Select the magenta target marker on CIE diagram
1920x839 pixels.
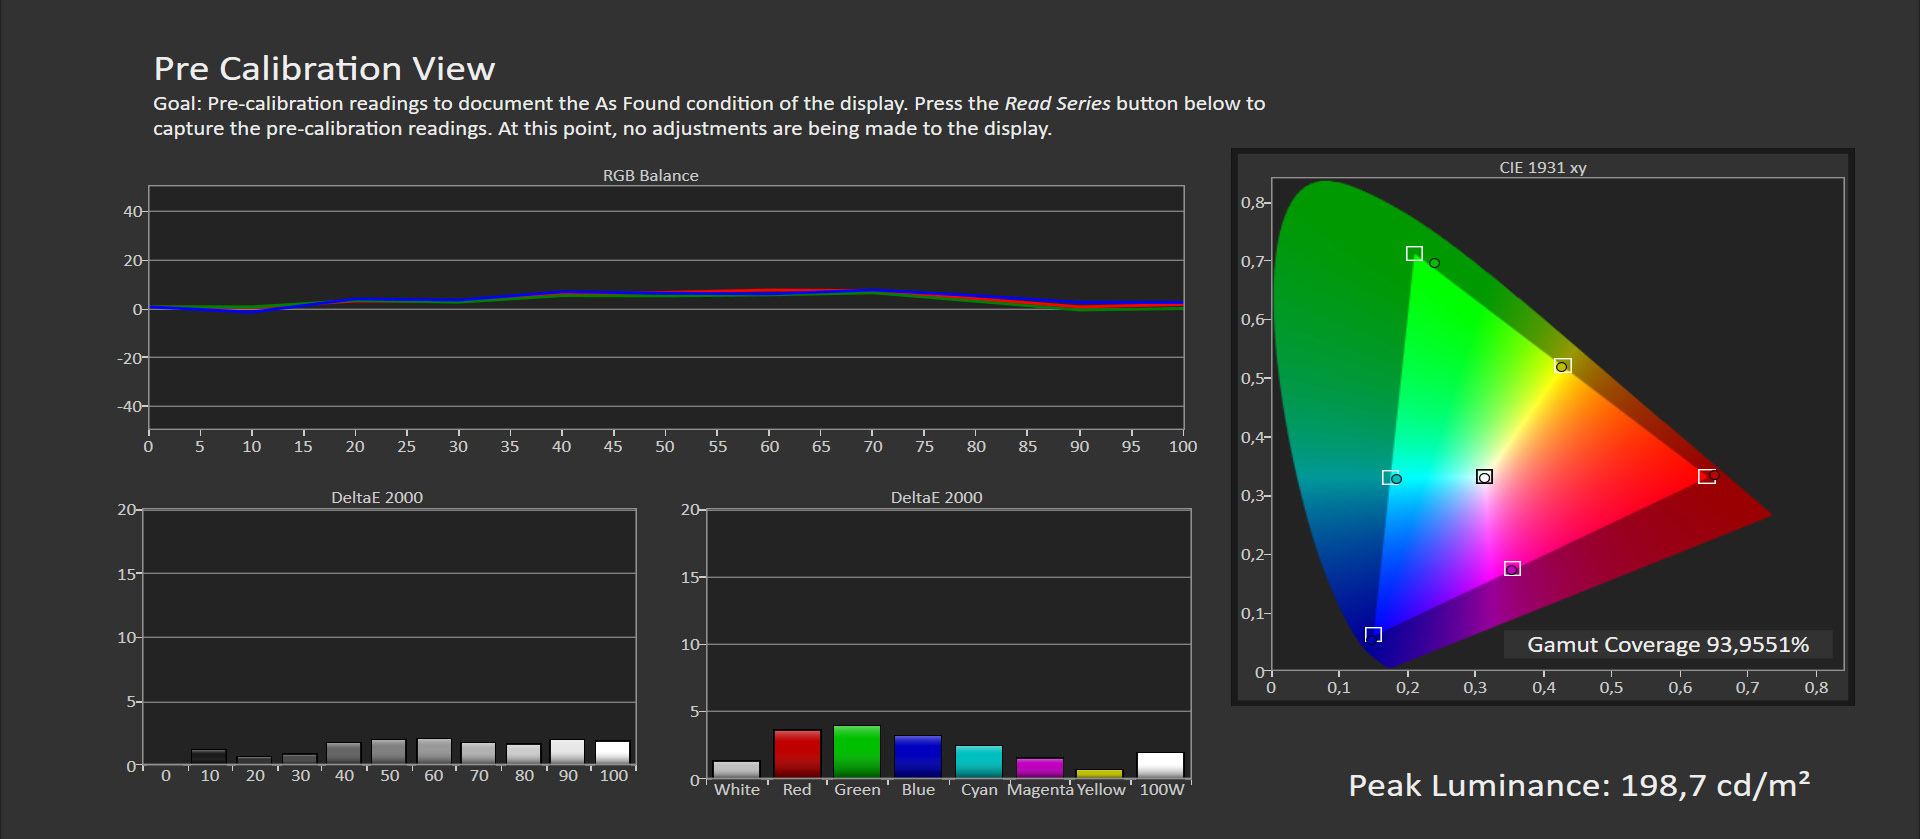pyautogui.click(x=1512, y=569)
